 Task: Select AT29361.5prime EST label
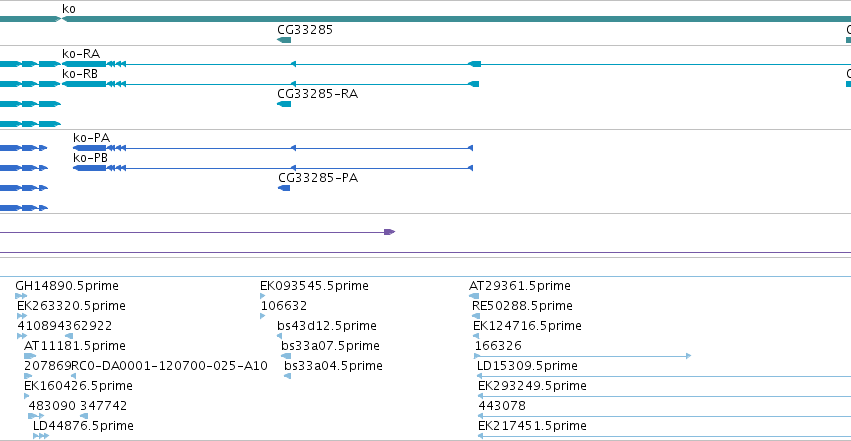(x=520, y=286)
